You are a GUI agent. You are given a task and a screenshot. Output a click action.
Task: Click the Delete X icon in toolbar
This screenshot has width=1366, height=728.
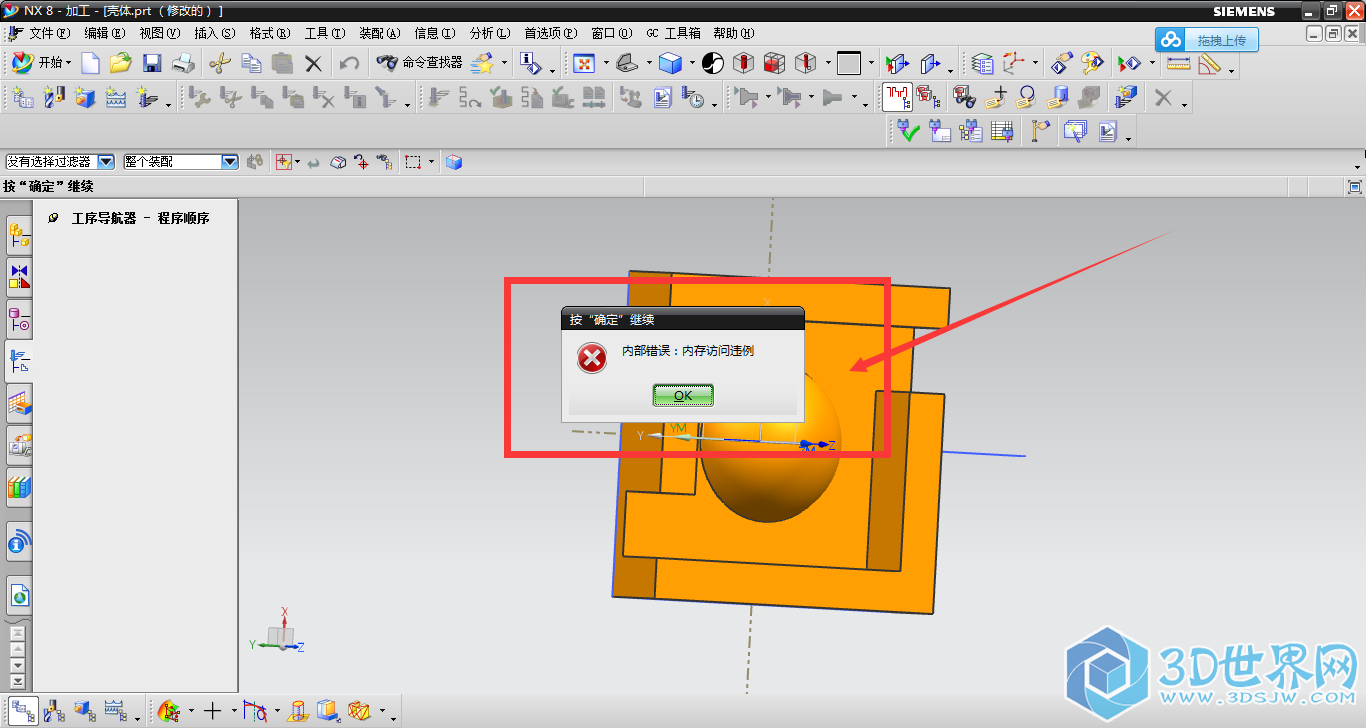[313, 63]
